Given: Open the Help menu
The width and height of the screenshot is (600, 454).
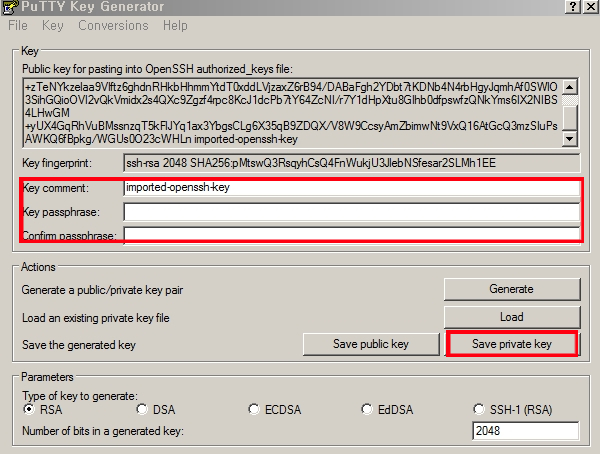Looking at the screenshot, I should click(x=175, y=26).
